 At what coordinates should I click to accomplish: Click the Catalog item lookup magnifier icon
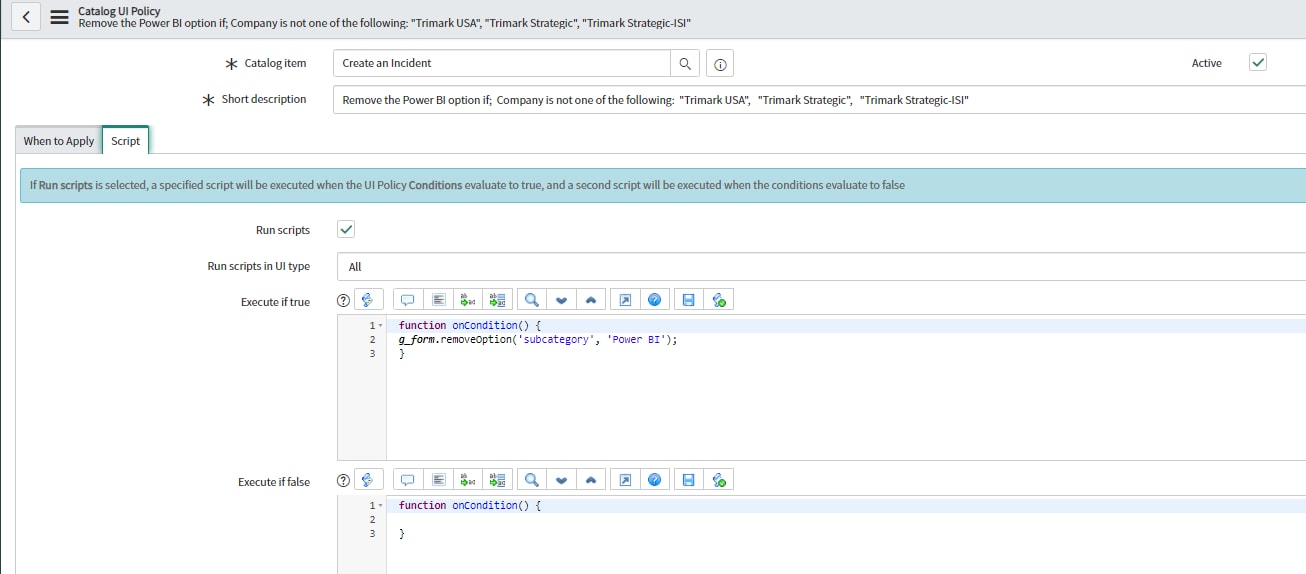tap(685, 63)
